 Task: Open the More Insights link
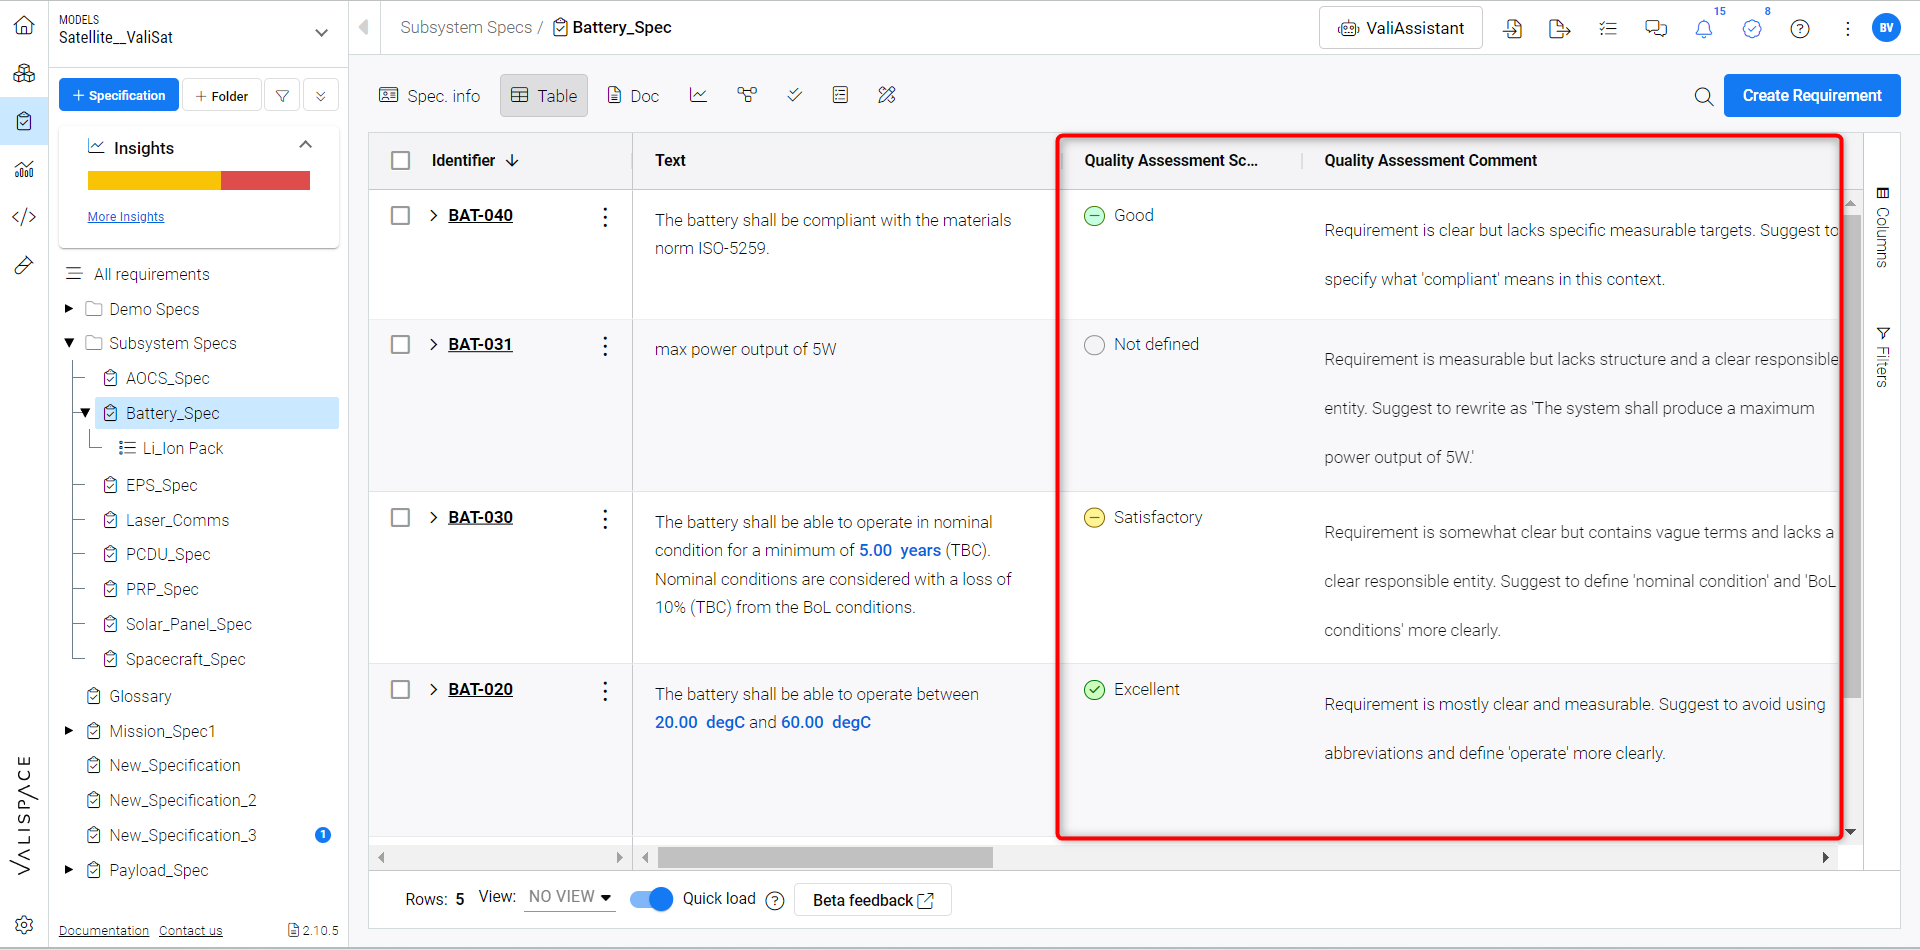tap(126, 217)
